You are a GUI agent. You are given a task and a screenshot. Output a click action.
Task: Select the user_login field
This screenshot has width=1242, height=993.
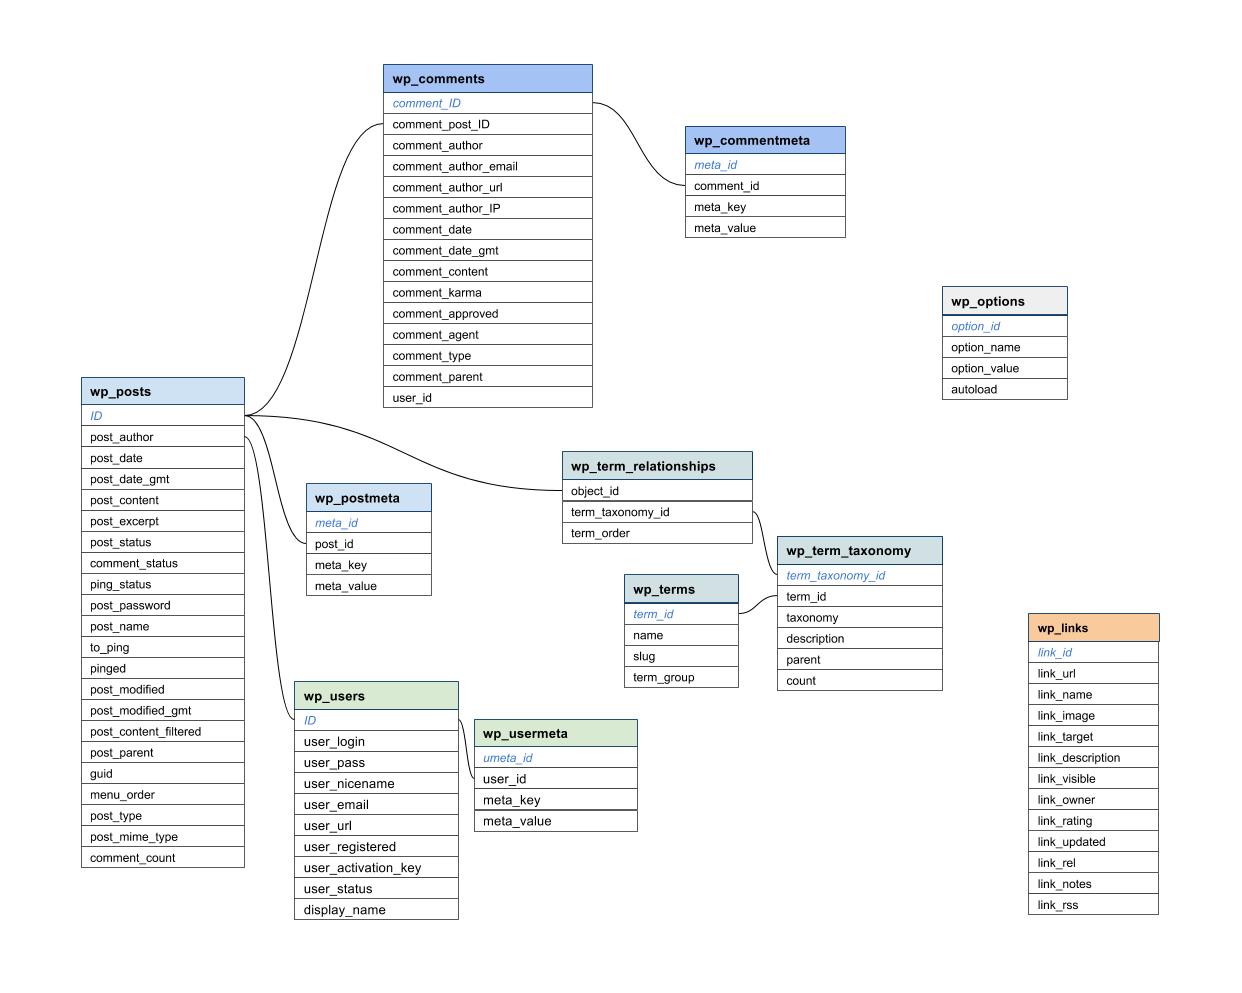point(376,741)
